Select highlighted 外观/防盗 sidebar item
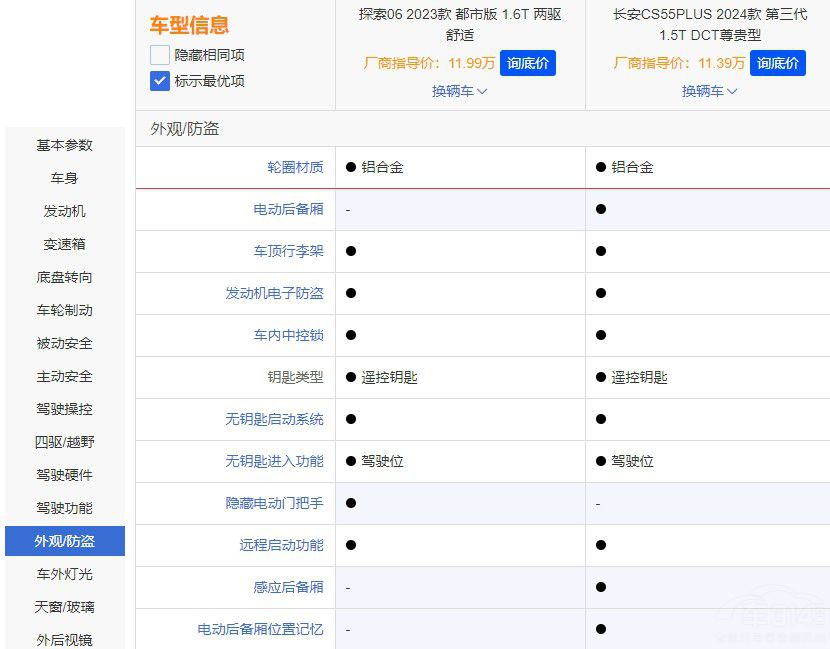The height and width of the screenshot is (649, 830). coord(65,541)
